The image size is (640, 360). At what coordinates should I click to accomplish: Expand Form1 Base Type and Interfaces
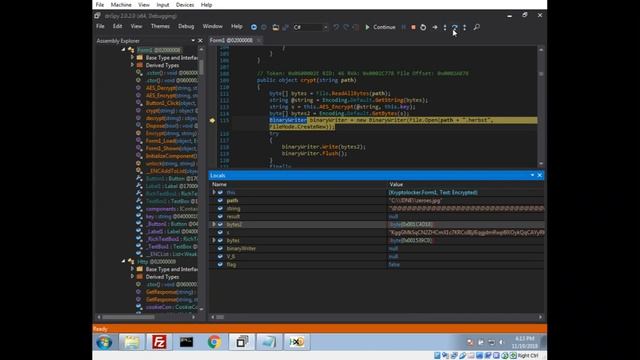[x=132, y=58]
